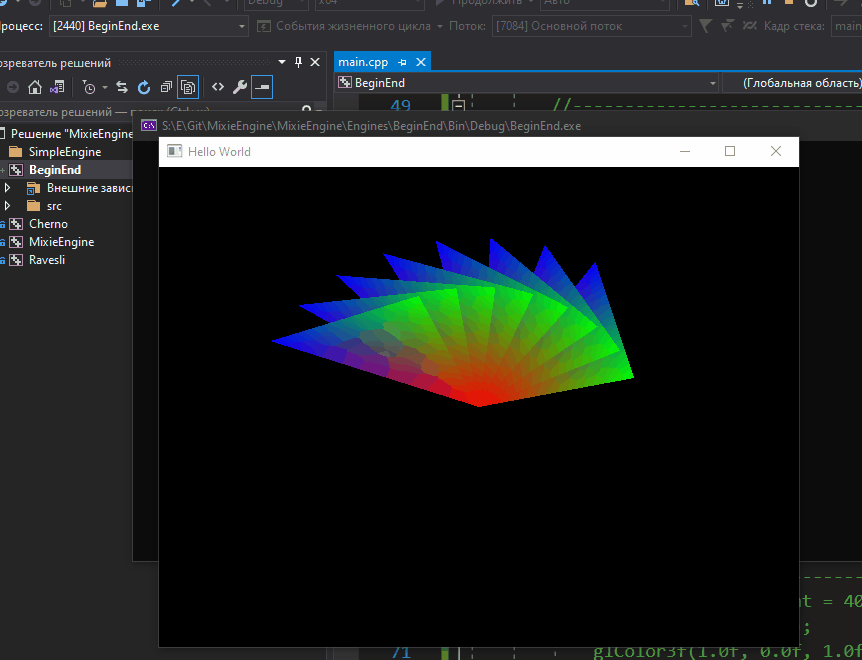The image size is (862, 660).
Task: Expand the src folder node
Action: (8, 206)
